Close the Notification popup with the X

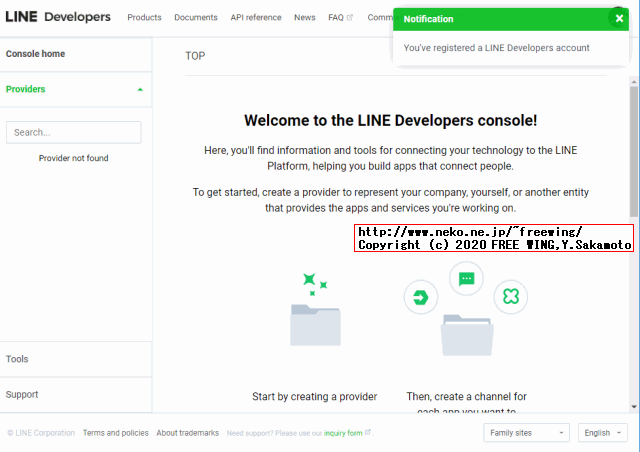point(619,18)
